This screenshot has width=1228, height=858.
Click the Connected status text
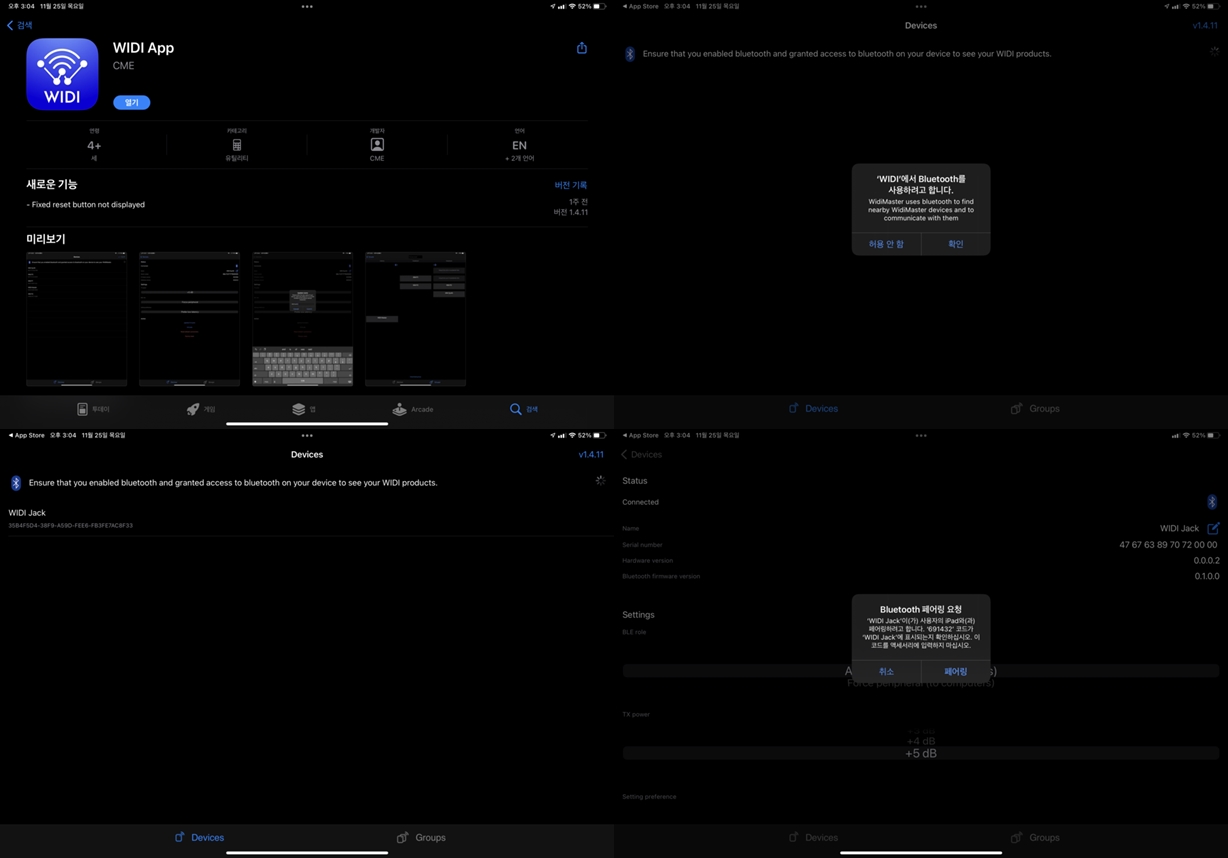(640, 502)
